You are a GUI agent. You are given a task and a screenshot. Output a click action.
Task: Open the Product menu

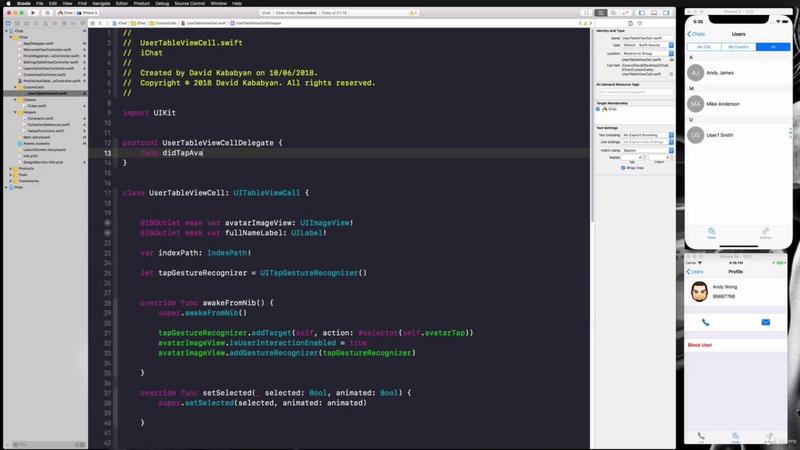[x=141, y=3]
